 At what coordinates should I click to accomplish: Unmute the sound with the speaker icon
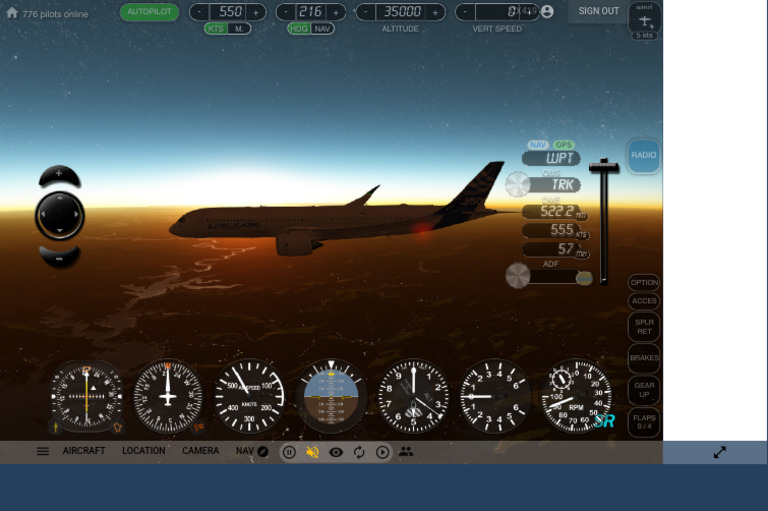[x=312, y=452]
